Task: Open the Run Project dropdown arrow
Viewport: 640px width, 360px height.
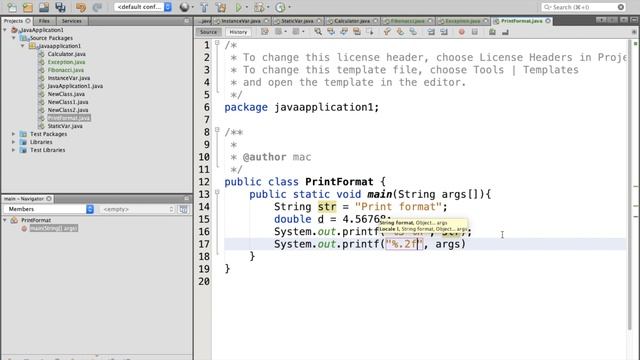Action: coord(247,7)
